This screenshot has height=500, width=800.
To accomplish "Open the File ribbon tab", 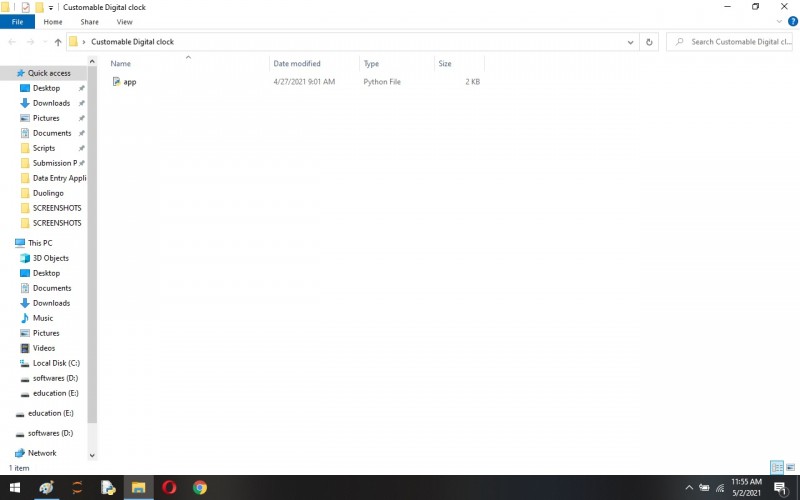I will coord(17,22).
